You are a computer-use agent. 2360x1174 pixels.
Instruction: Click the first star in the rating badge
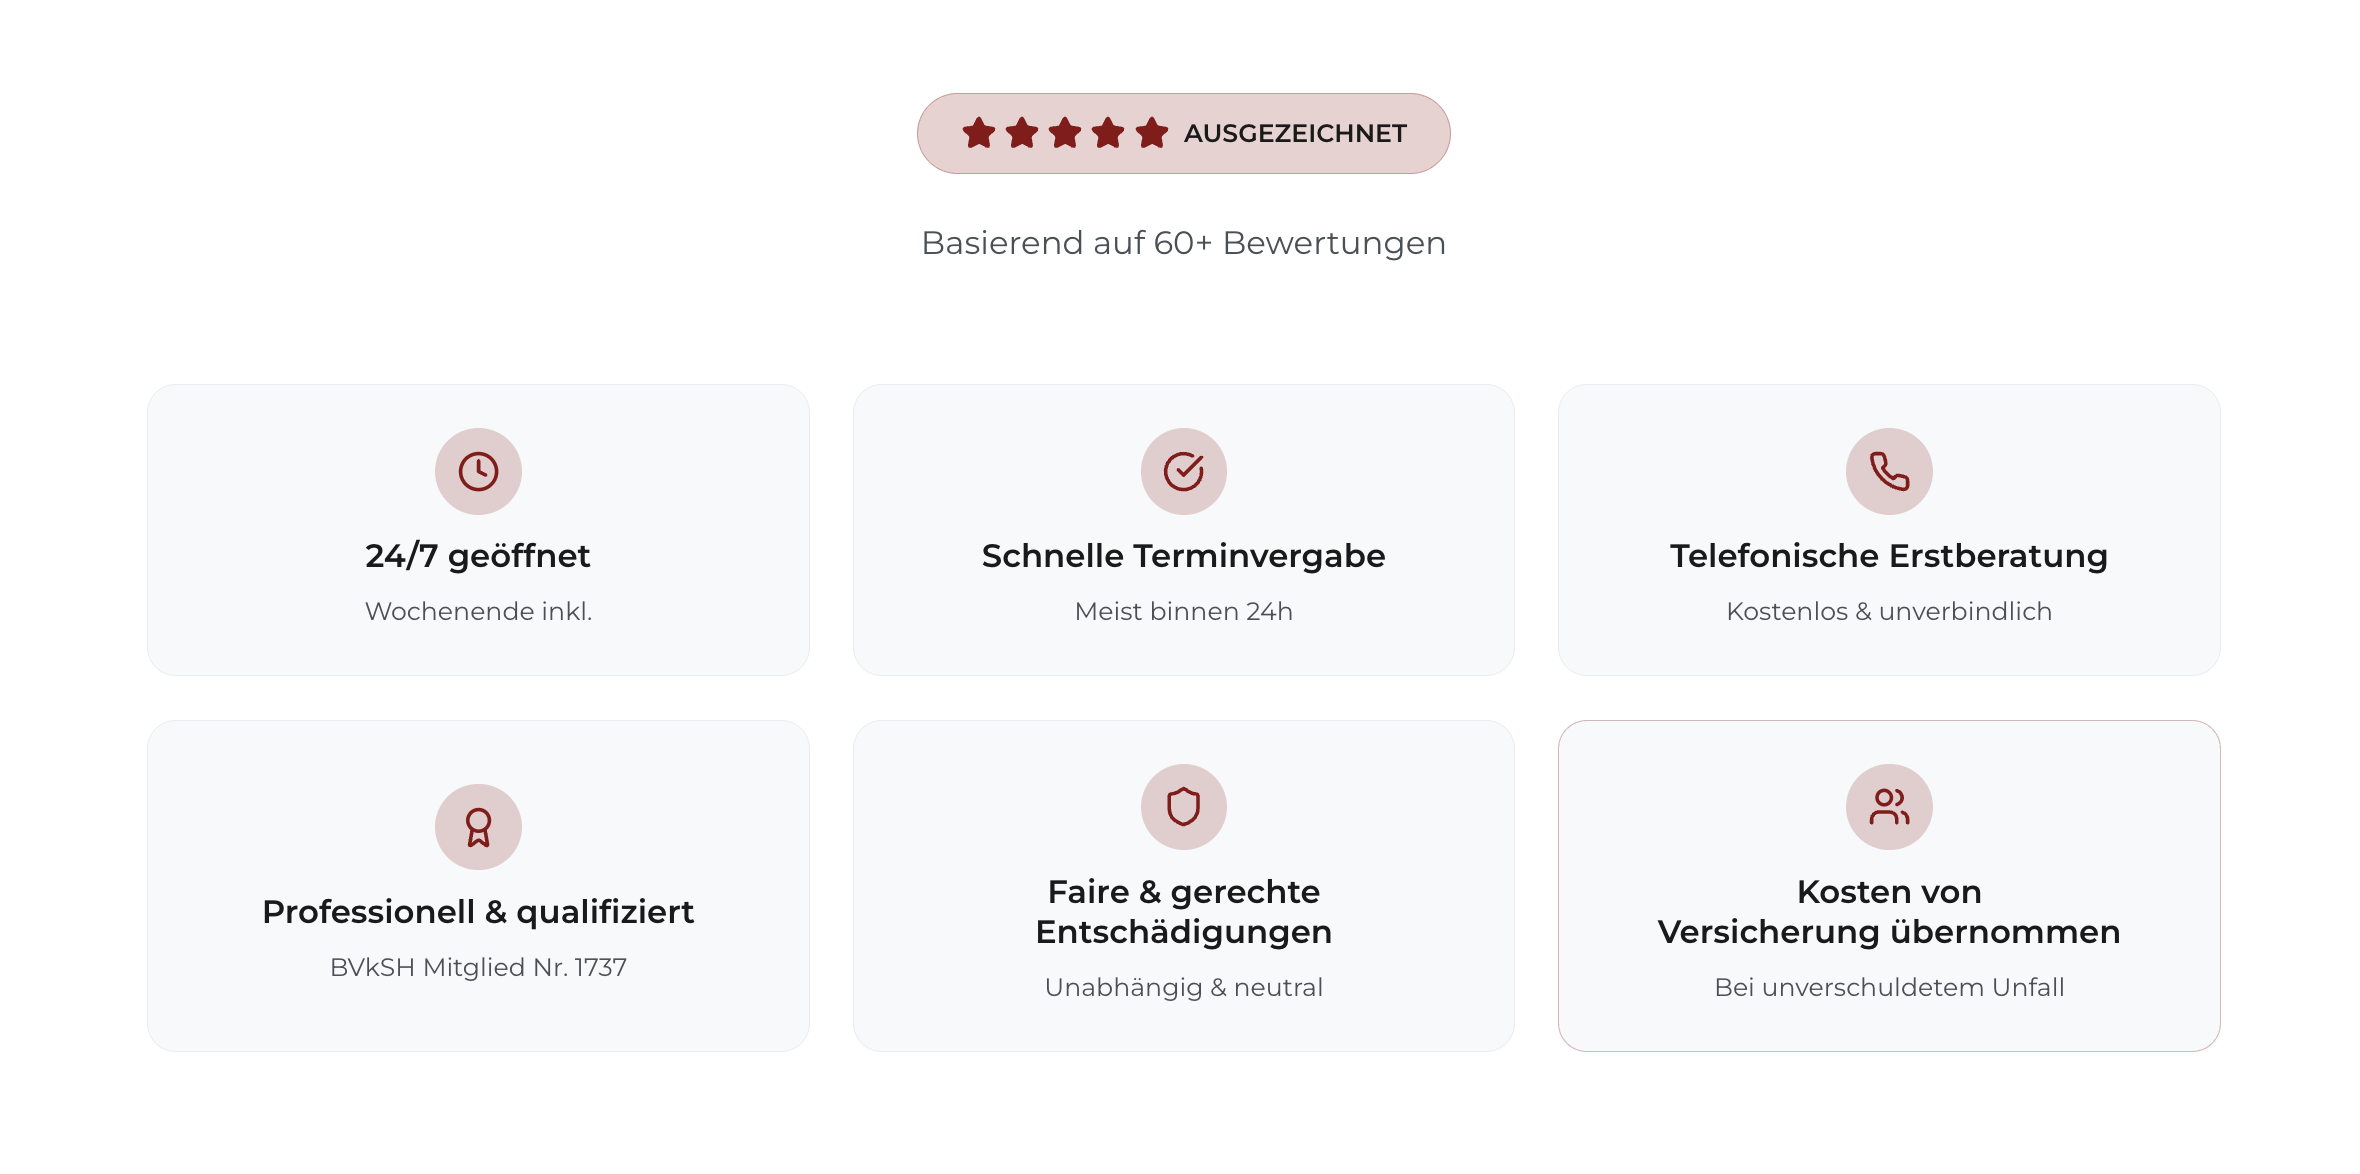tap(981, 131)
